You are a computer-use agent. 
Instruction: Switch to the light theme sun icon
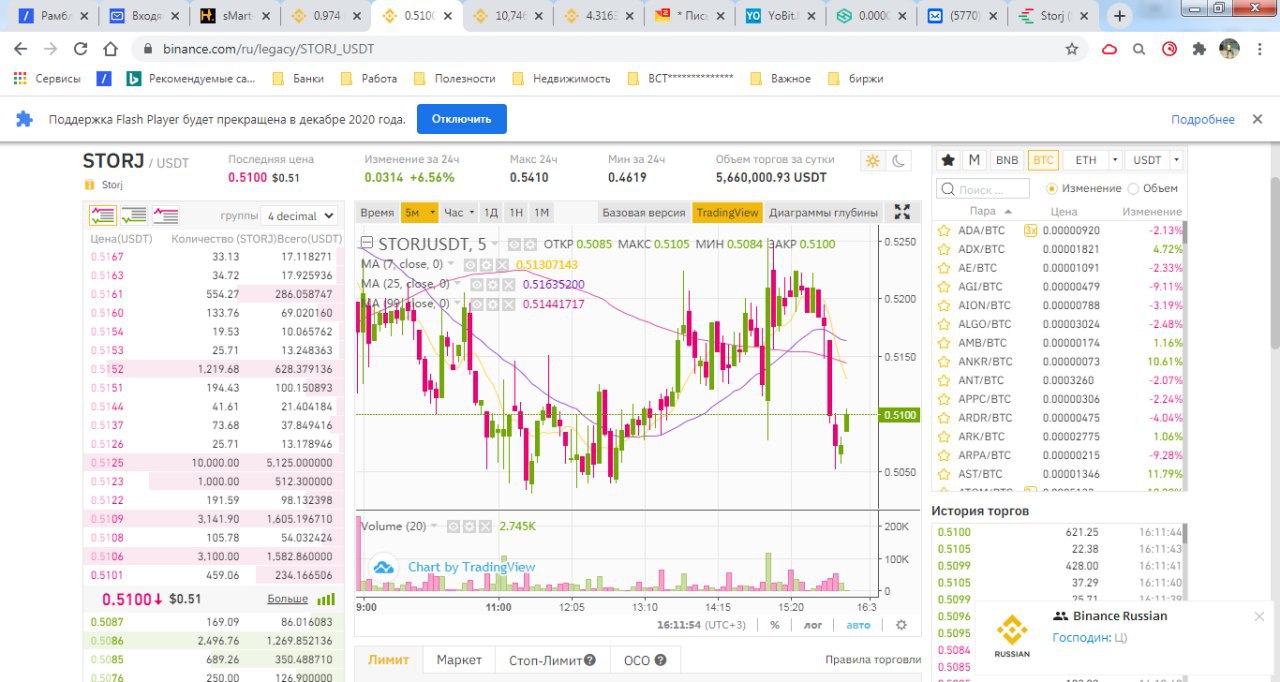873,160
